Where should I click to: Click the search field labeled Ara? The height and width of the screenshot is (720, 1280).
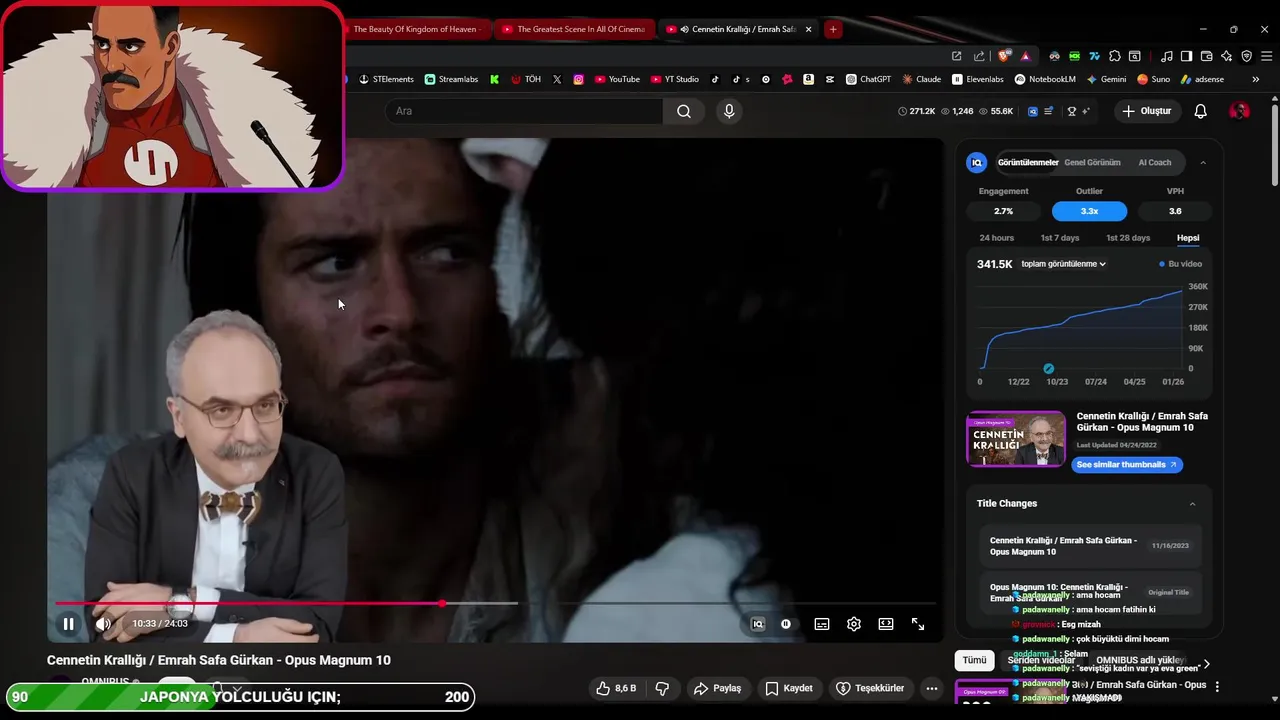coord(523,111)
